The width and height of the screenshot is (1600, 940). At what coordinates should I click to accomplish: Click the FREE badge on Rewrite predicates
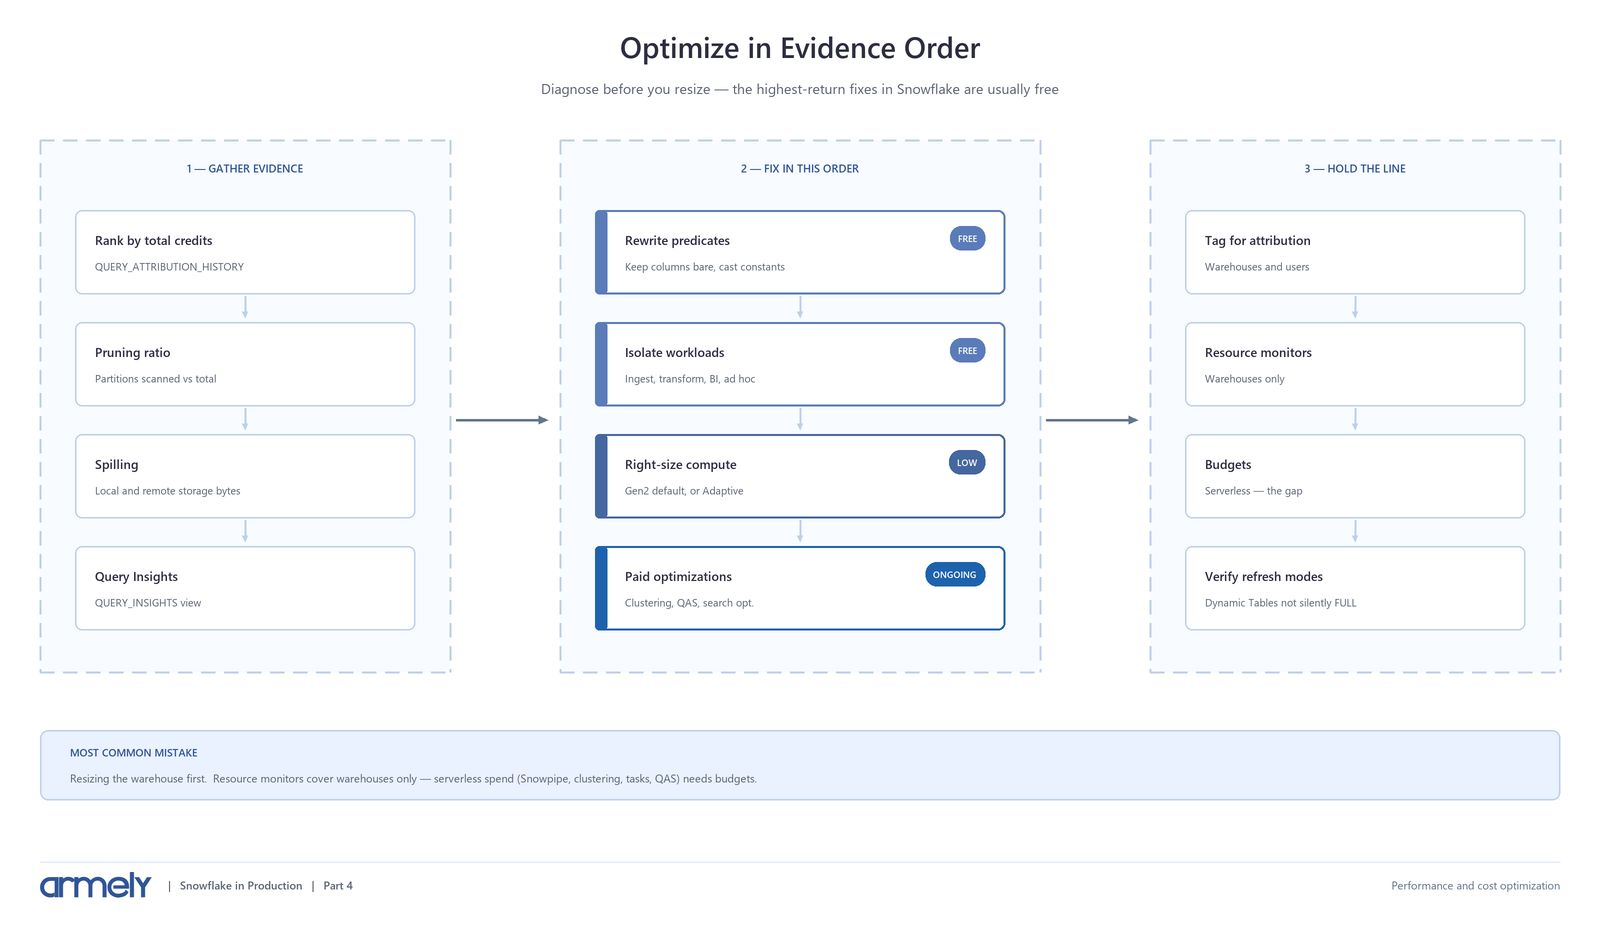[x=967, y=239]
